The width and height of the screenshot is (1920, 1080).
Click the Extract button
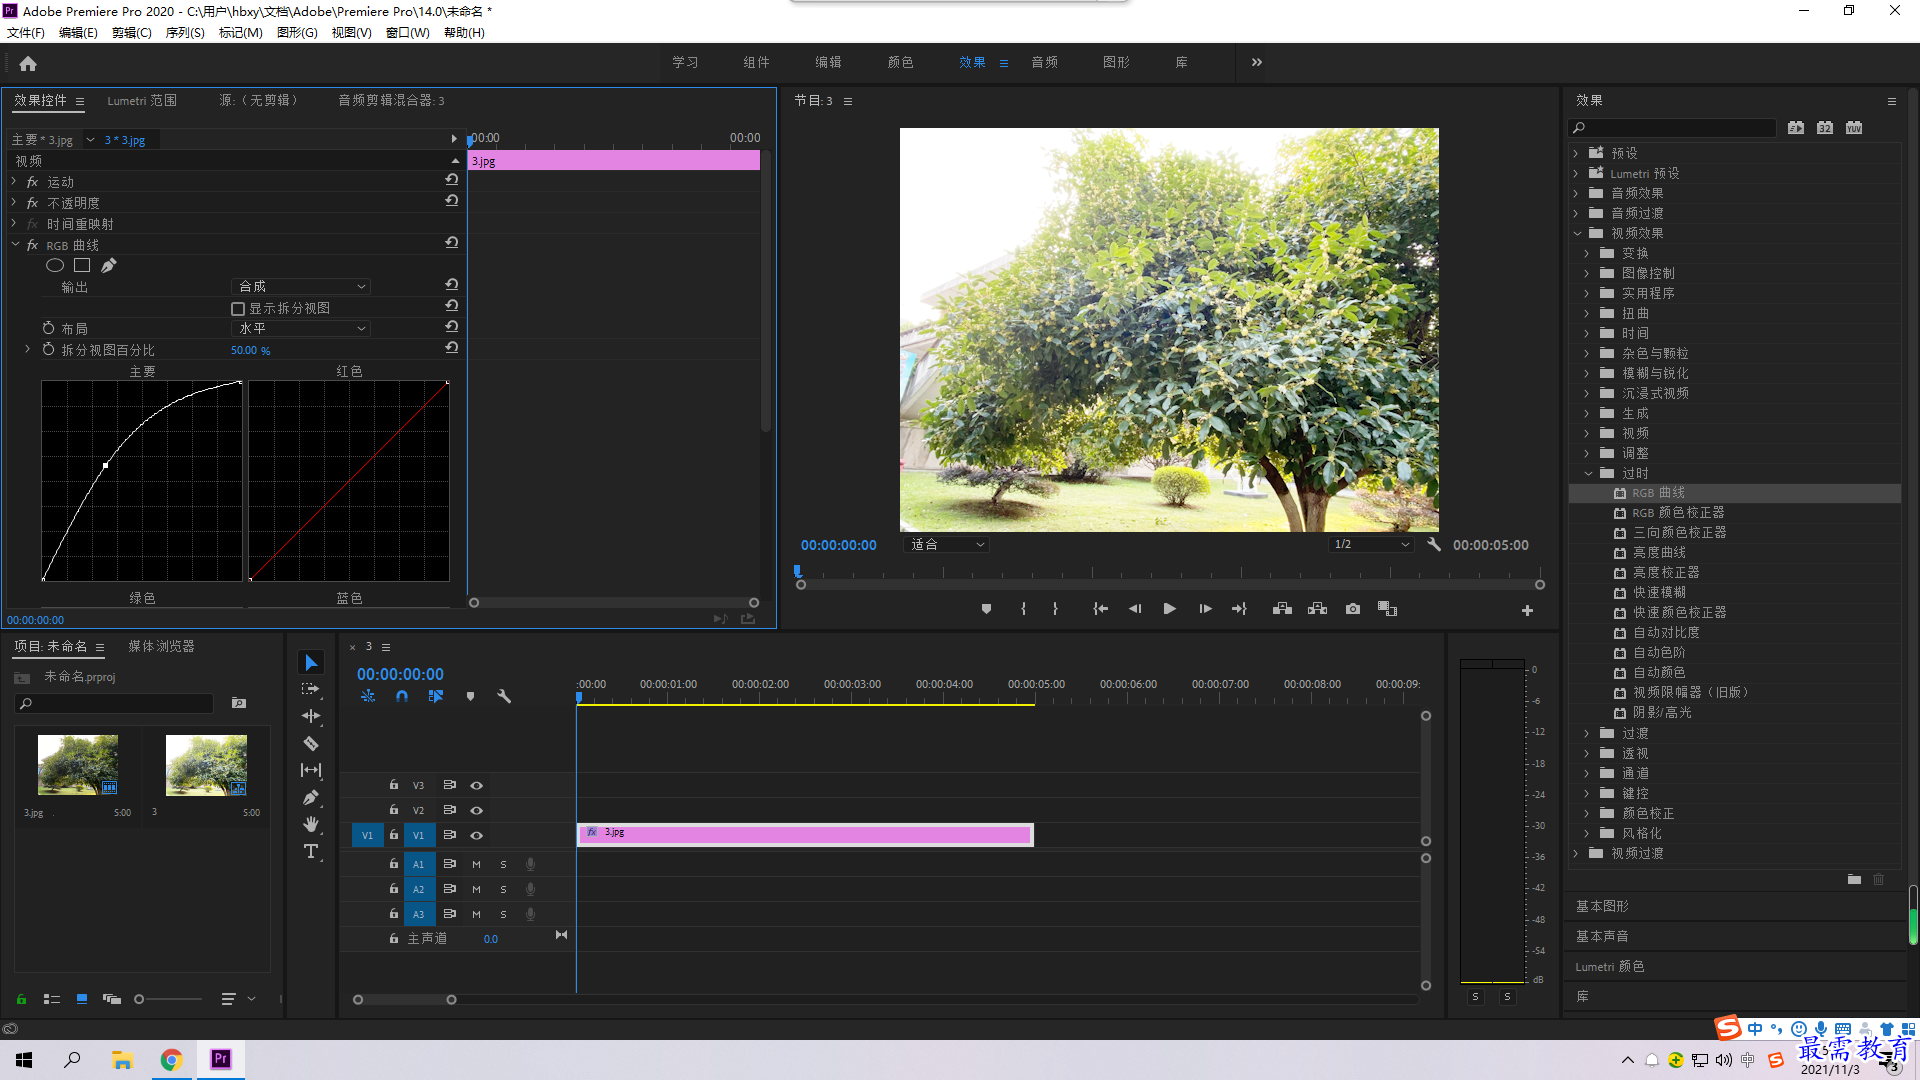(1317, 609)
